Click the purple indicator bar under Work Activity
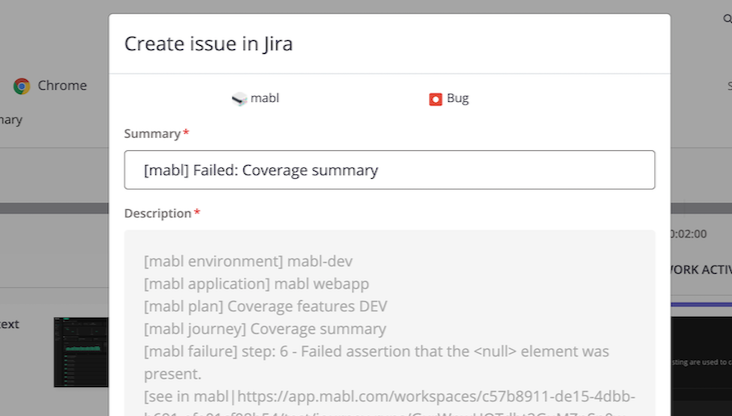The image size is (732, 416). 700,303
